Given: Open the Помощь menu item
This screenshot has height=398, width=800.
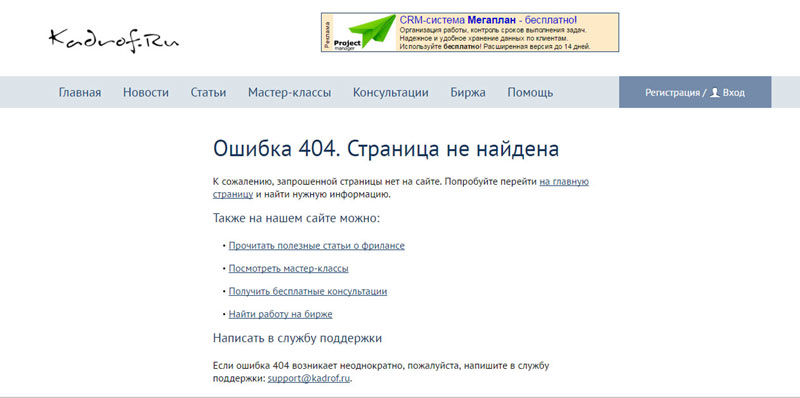Looking at the screenshot, I should (x=530, y=93).
